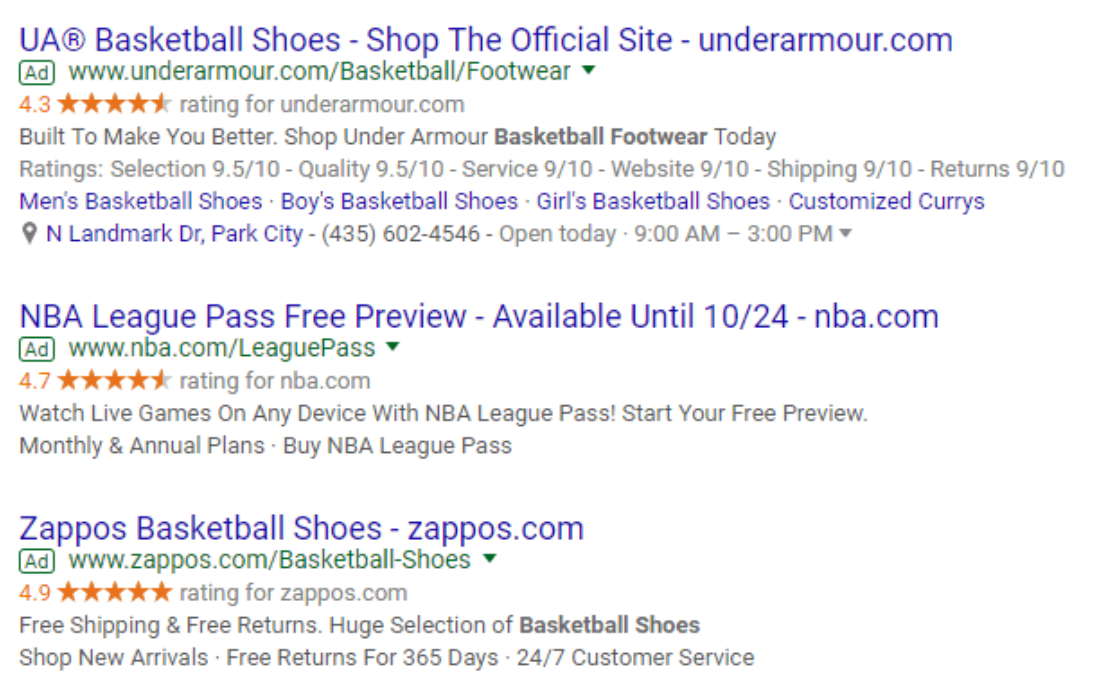Open Customized Currys sitelink
This screenshot has height=698, width=1100.
[x=887, y=201]
